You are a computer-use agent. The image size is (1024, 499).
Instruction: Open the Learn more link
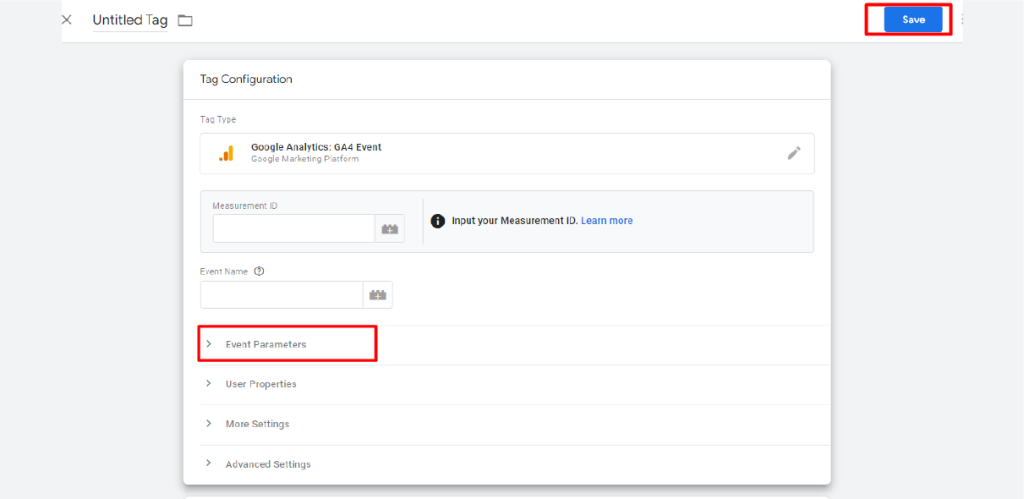click(607, 221)
